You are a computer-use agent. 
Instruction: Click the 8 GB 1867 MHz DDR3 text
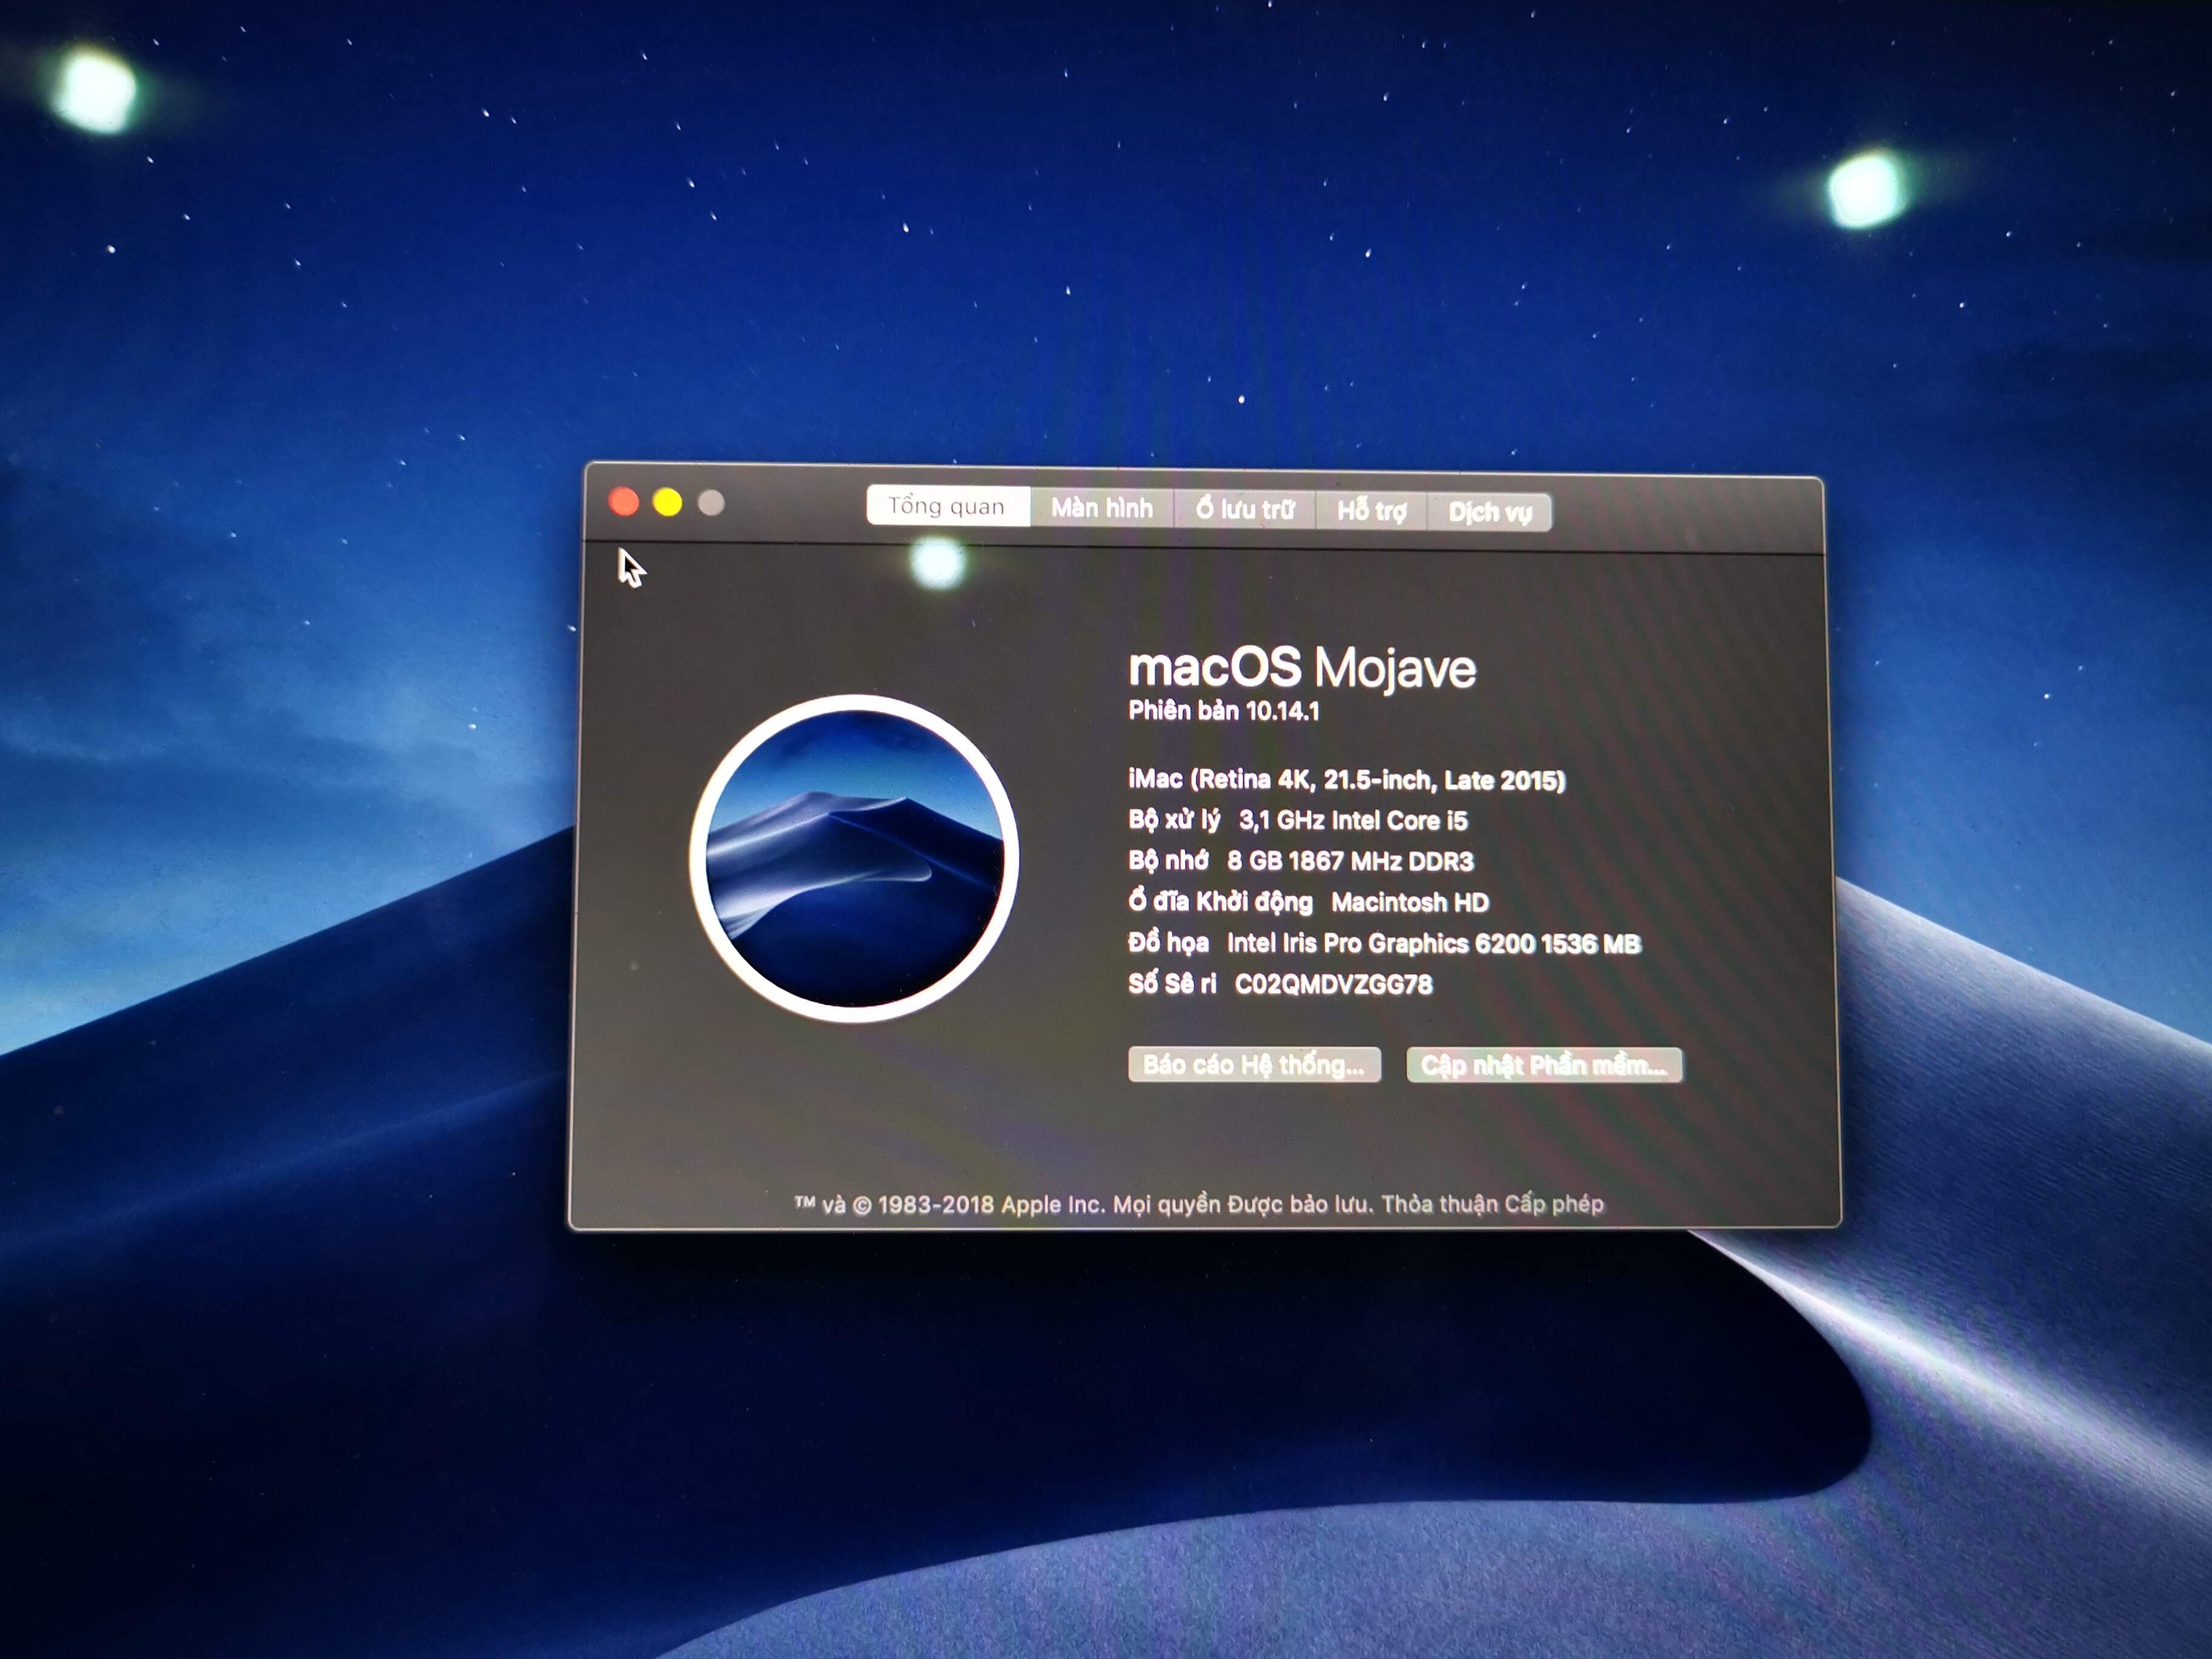[x=1350, y=861]
